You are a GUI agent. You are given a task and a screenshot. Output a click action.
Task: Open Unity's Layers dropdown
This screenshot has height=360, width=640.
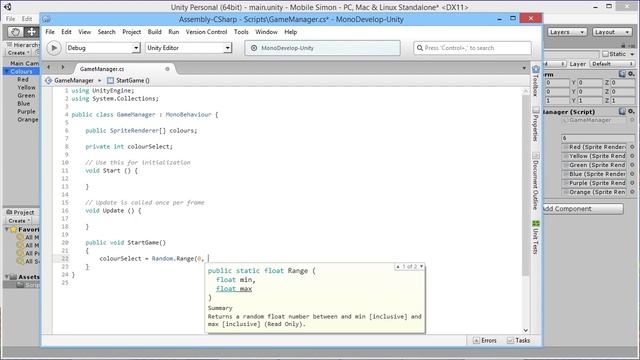click(567, 32)
